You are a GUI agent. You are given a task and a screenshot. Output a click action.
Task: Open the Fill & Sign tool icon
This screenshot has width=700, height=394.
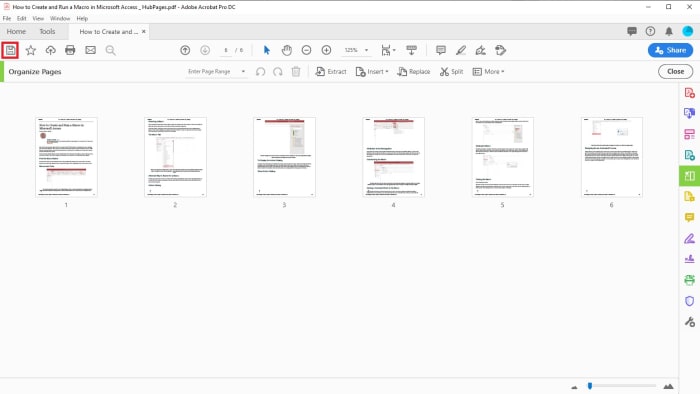(x=480, y=50)
